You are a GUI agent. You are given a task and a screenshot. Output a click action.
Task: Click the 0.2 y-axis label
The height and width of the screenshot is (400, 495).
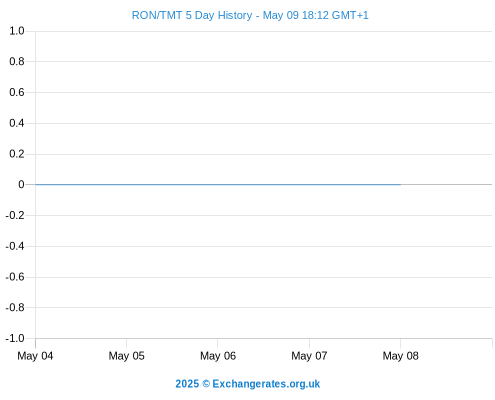[17, 154]
